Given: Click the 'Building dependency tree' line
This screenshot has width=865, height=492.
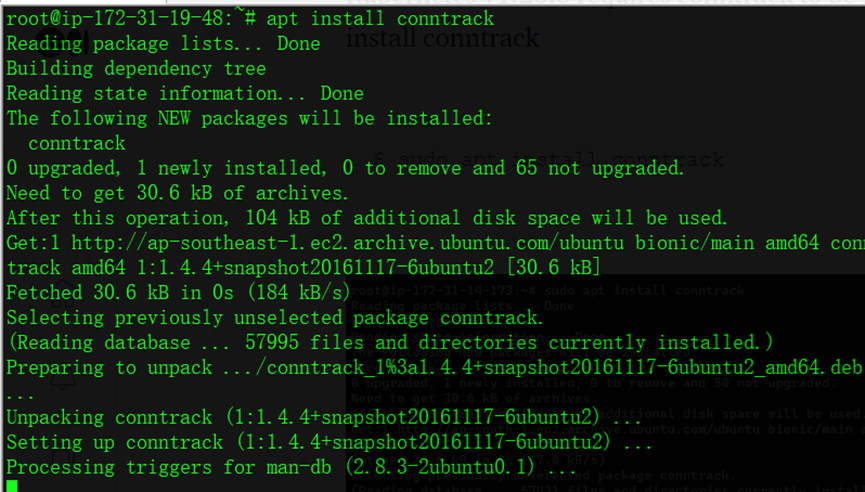Looking at the screenshot, I should [x=136, y=69].
